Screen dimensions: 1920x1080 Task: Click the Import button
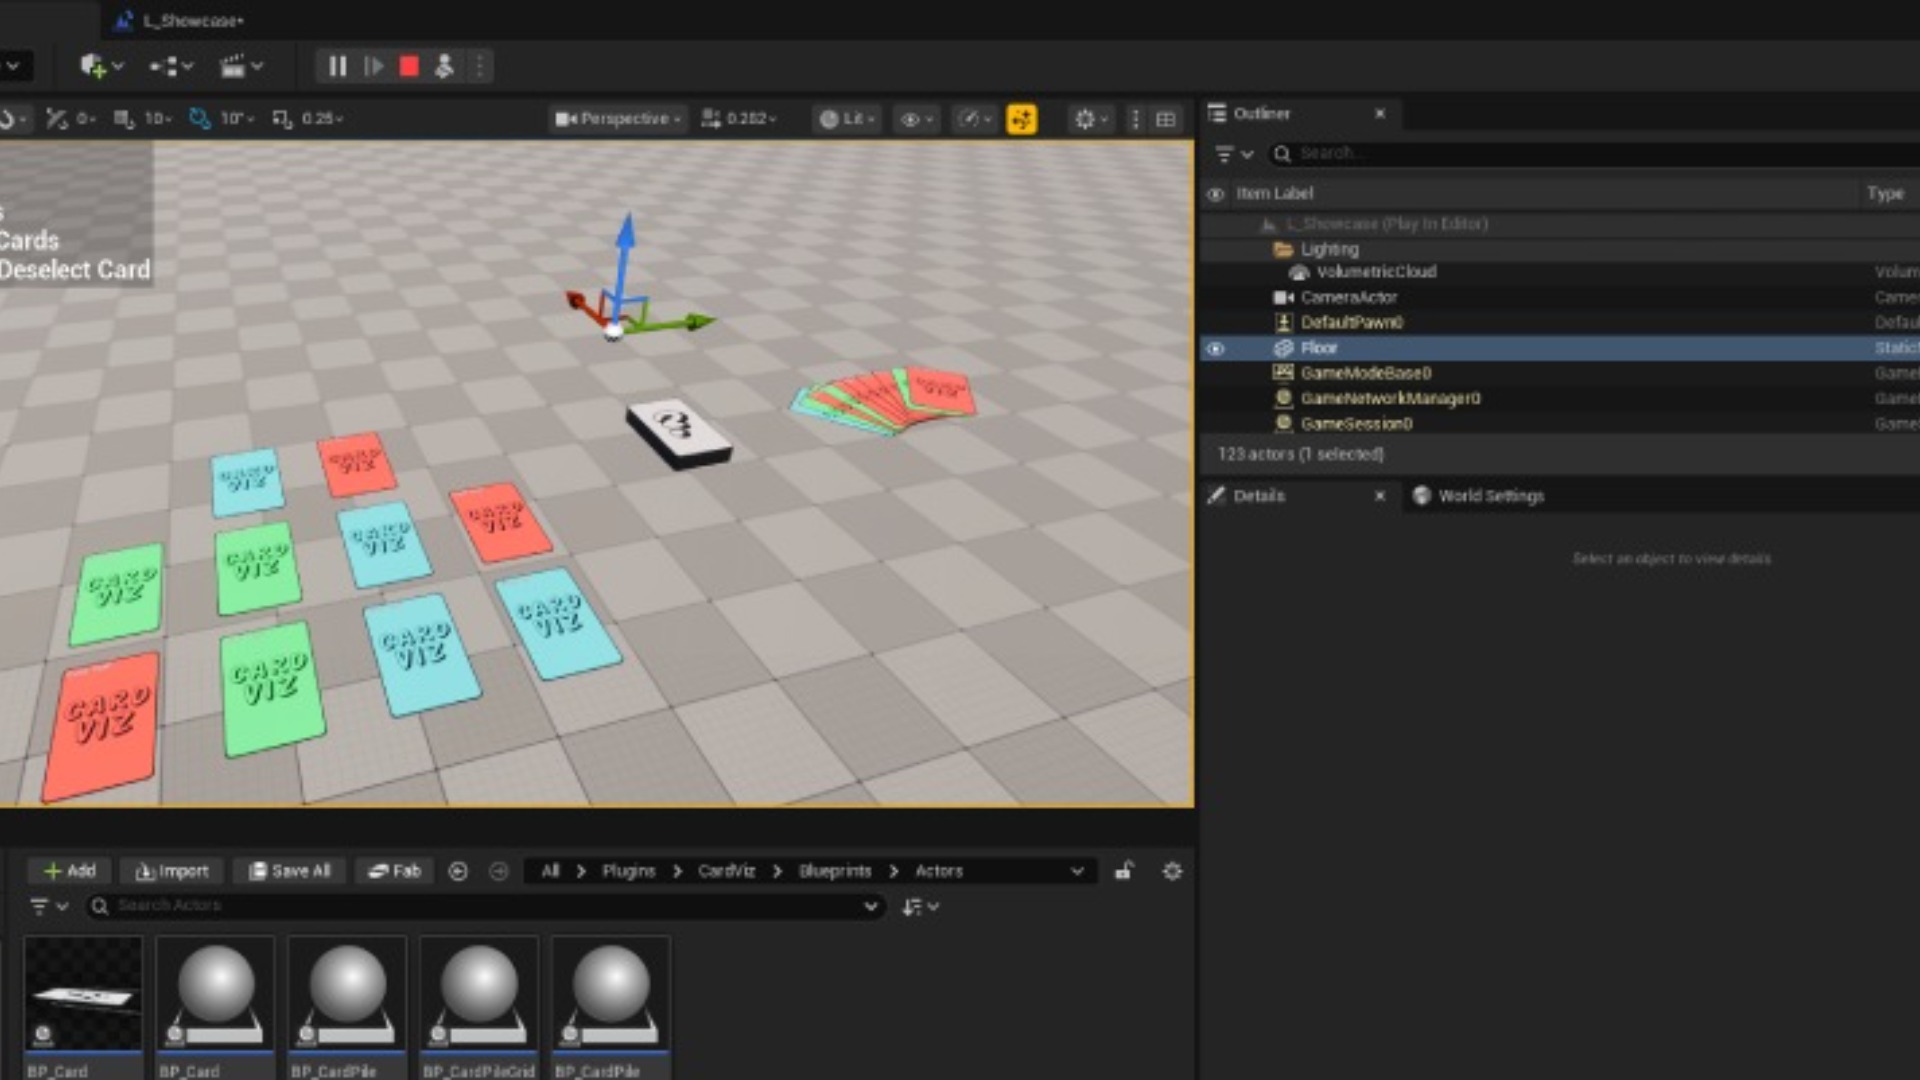[x=172, y=871]
